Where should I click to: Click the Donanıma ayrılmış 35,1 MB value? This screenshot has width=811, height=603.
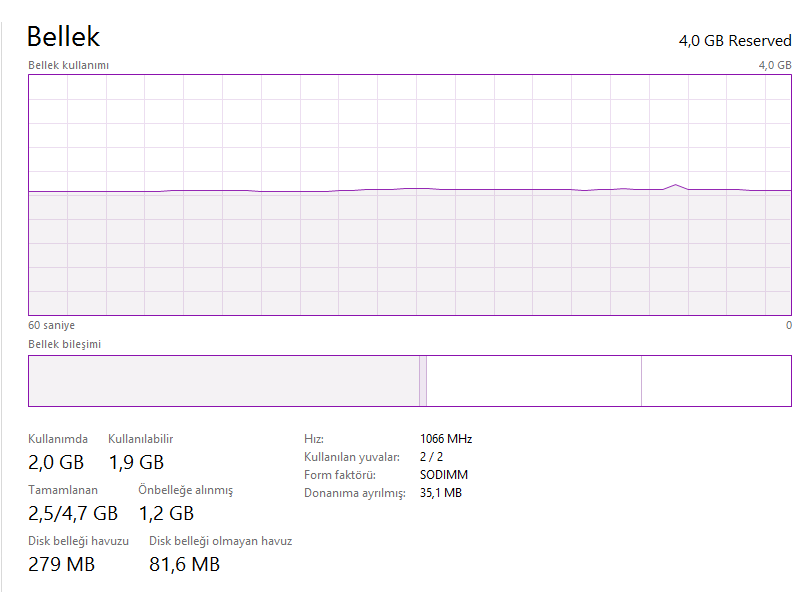coord(441,493)
